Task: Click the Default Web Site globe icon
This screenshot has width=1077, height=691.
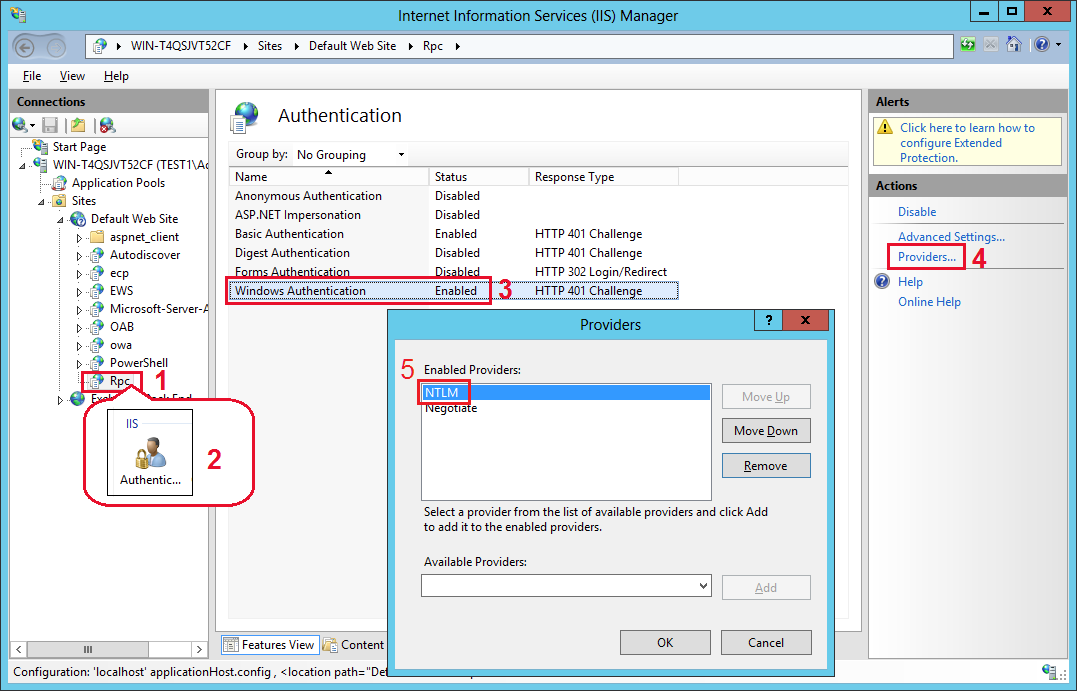Action: [78, 219]
